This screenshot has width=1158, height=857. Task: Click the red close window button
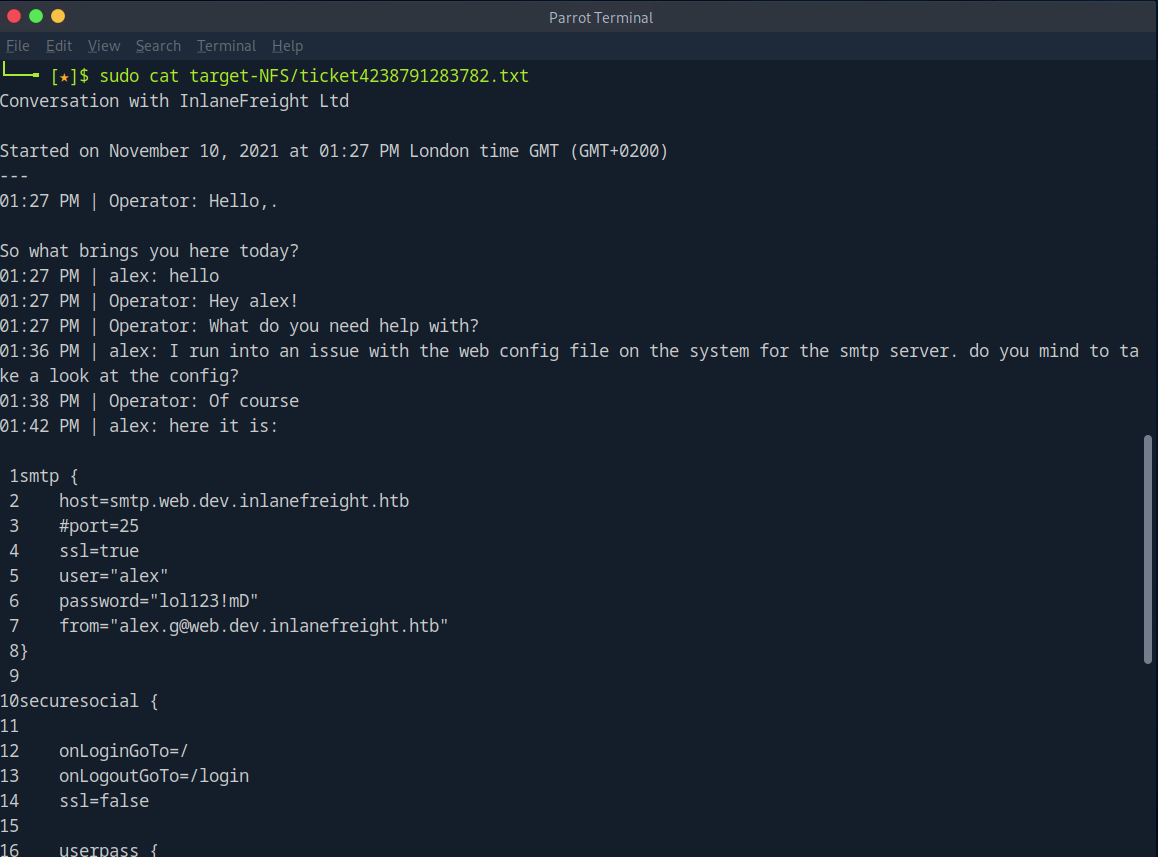pyautogui.click(x=14, y=16)
